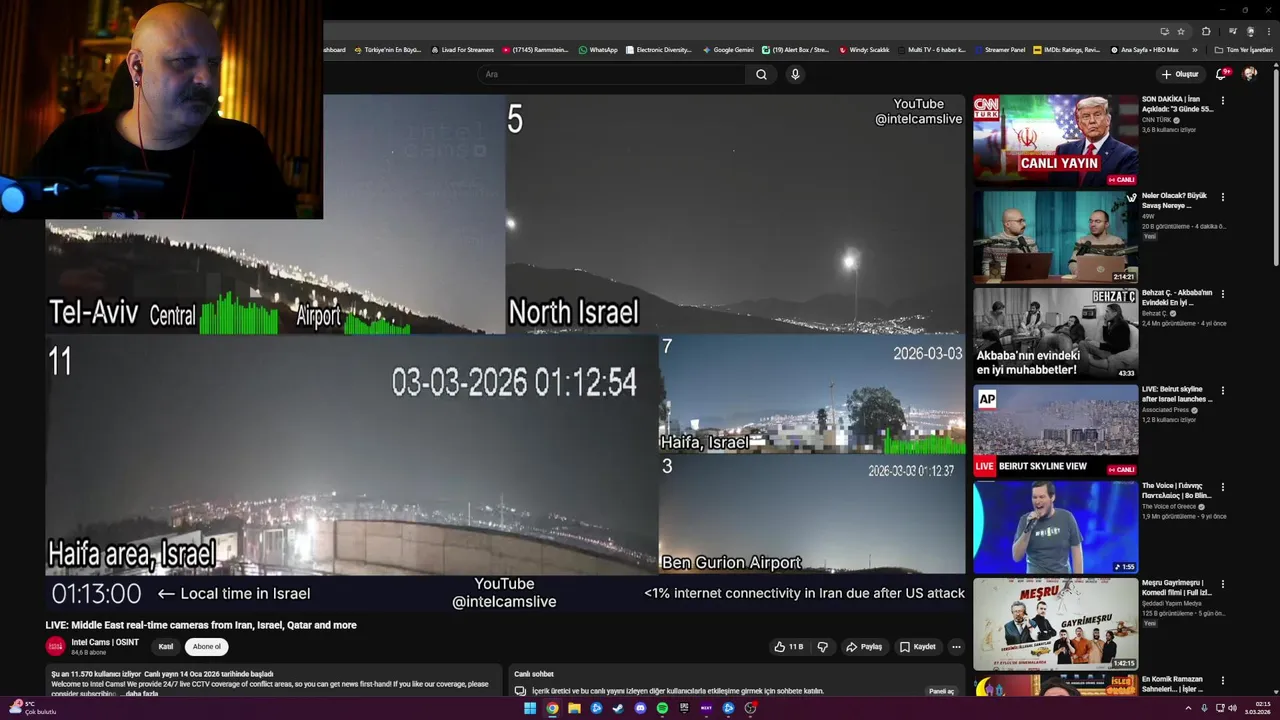1280x720 pixels.
Task: Open Meşru Gayrimeşru comedy film title
Action: point(1177,588)
